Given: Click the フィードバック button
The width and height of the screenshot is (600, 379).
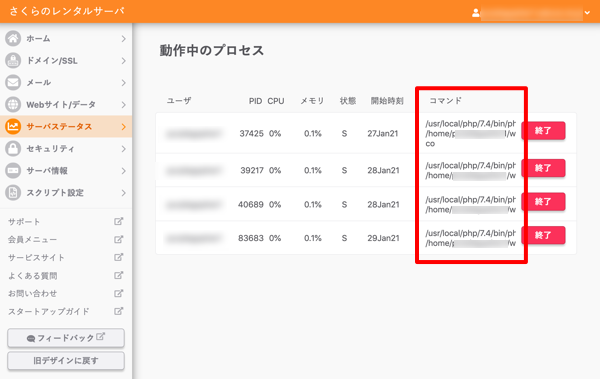Looking at the screenshot, I should point(66,338).
